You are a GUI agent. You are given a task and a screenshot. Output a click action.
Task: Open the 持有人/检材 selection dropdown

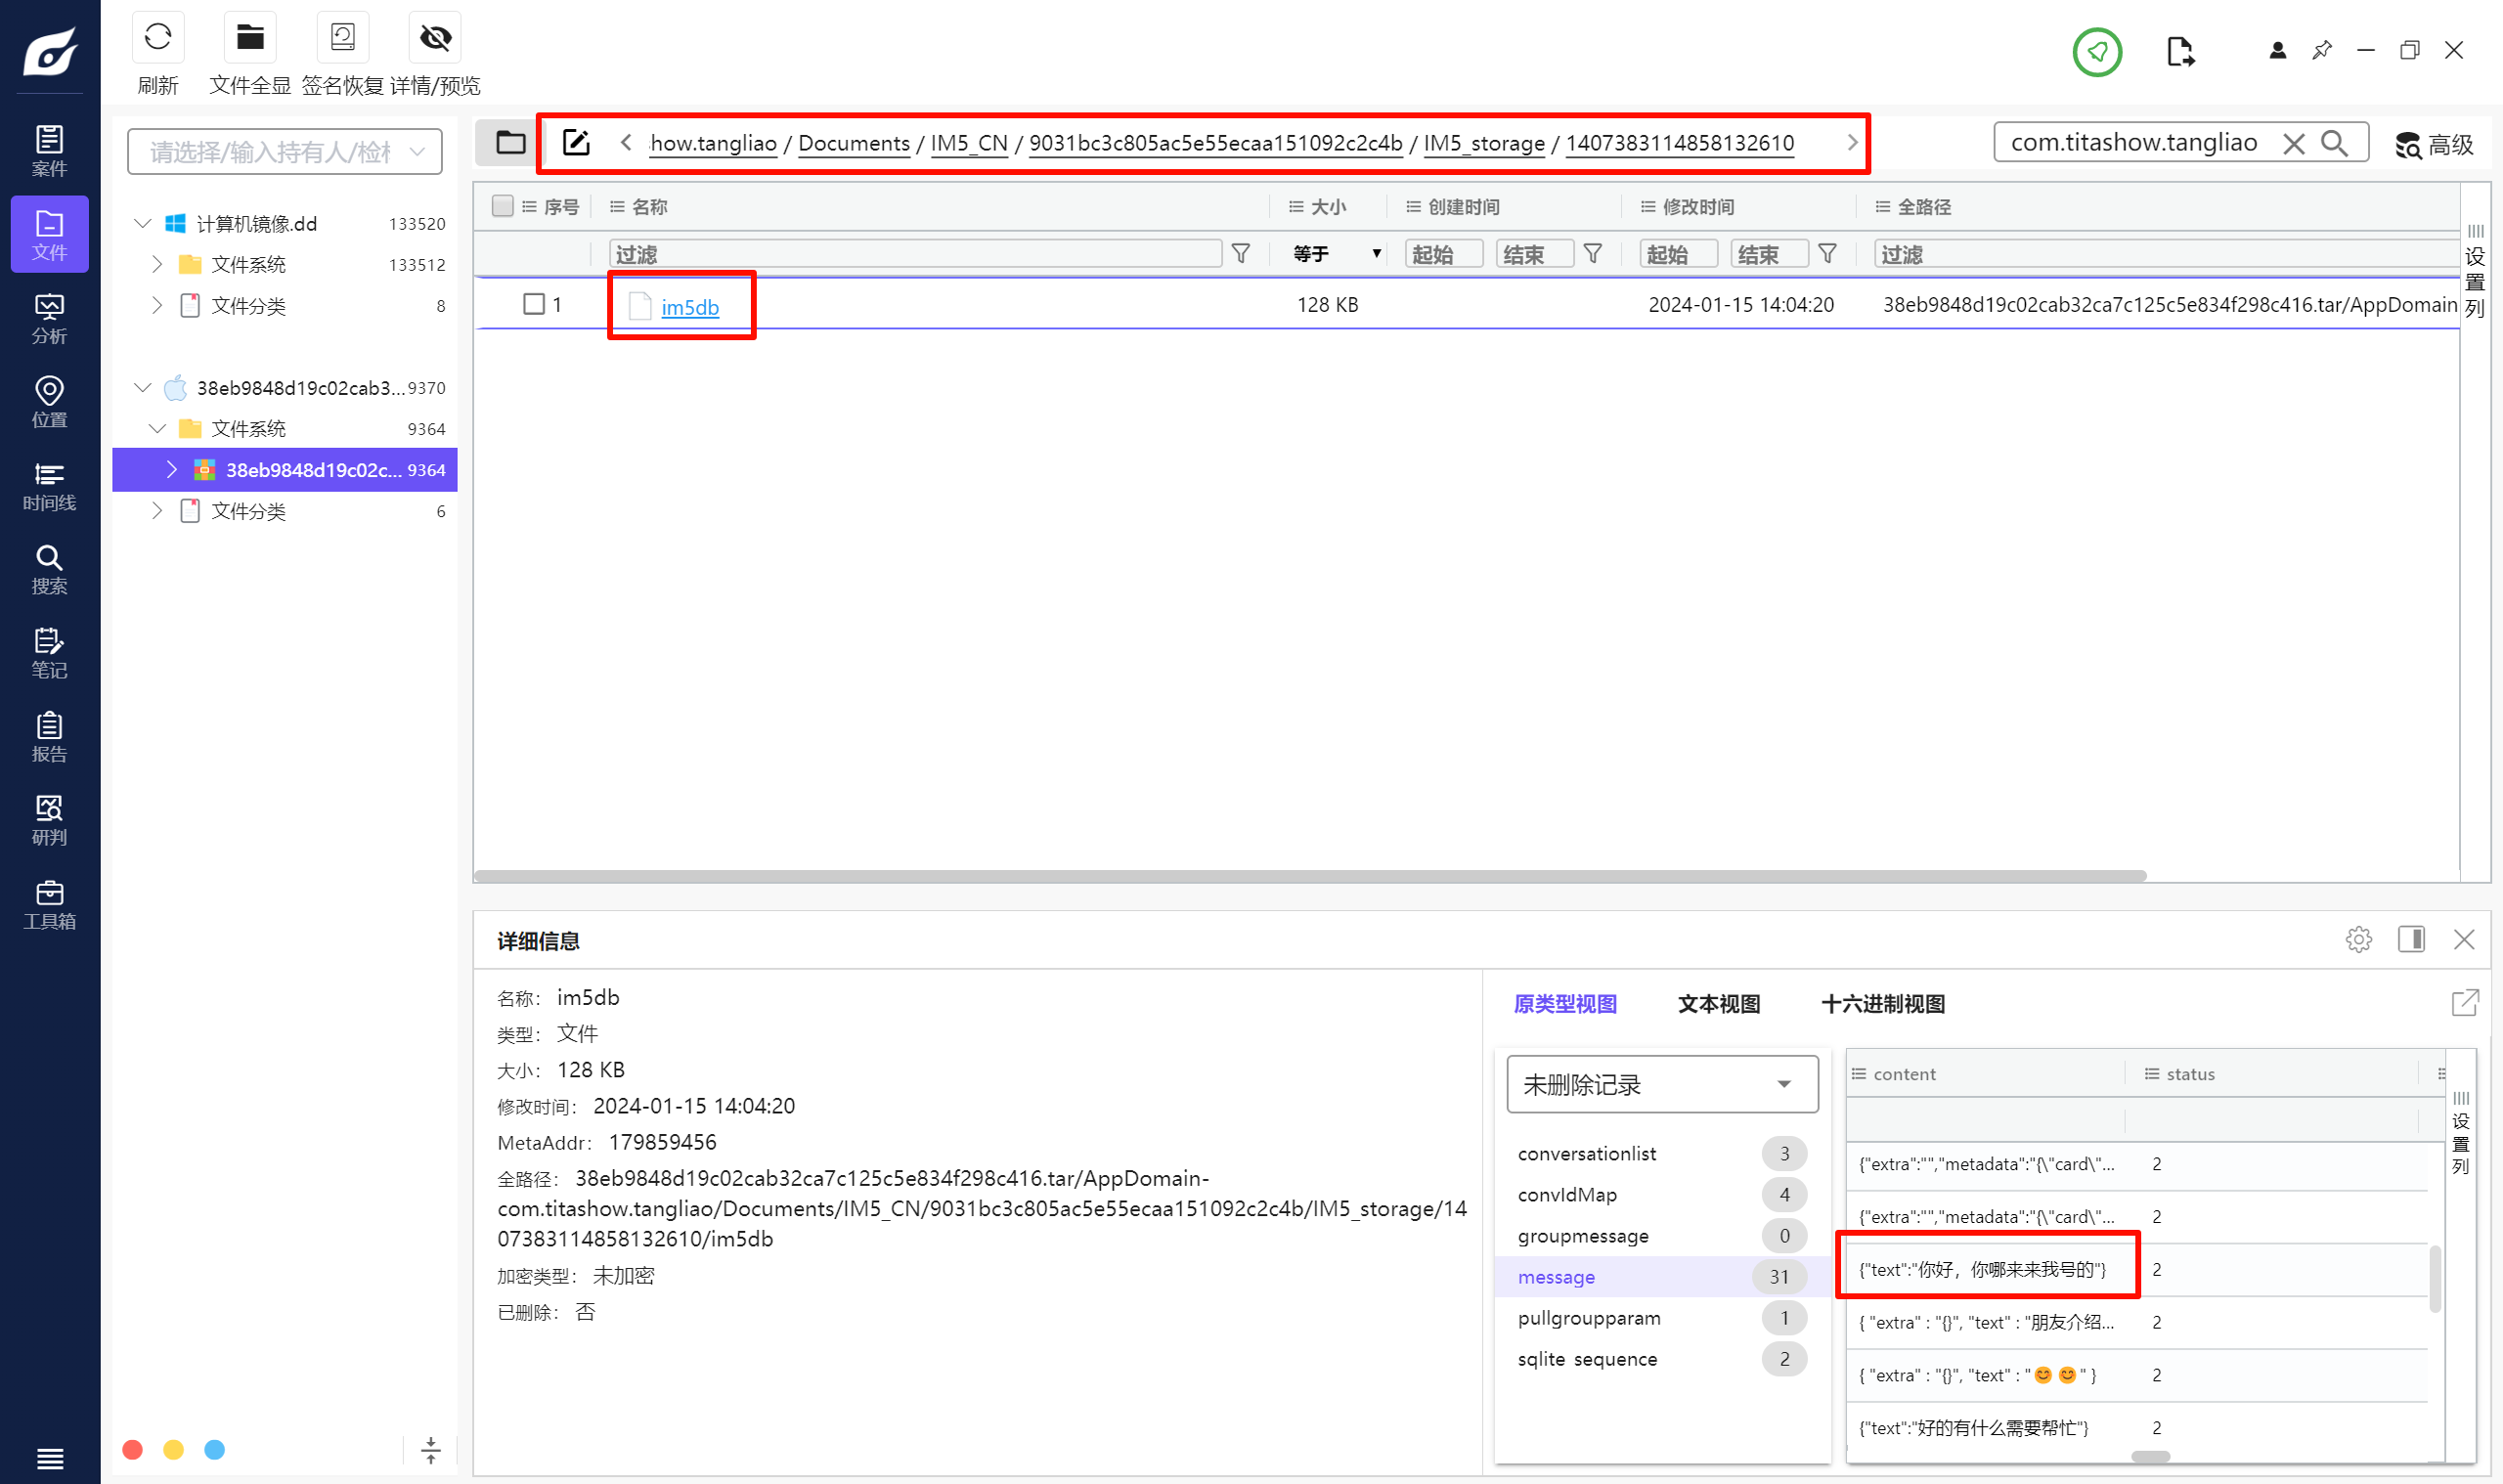coord(285,152)
